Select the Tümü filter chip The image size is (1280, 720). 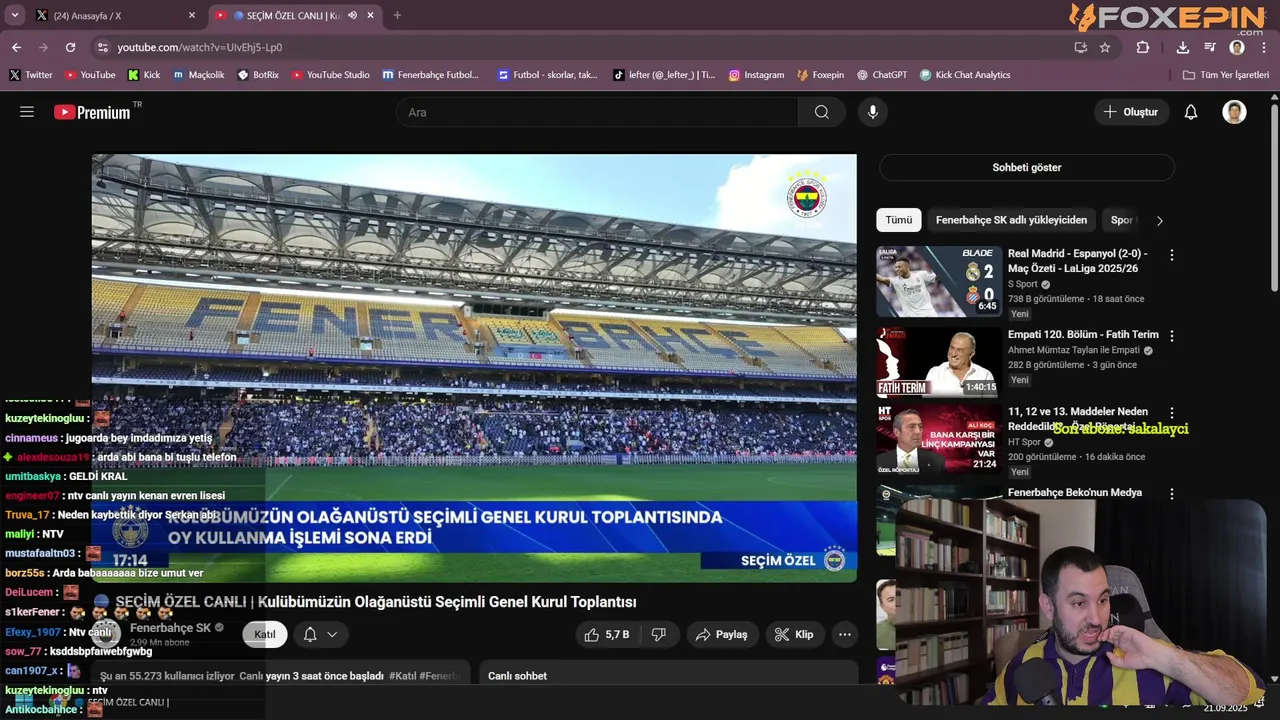coord(899,220)
